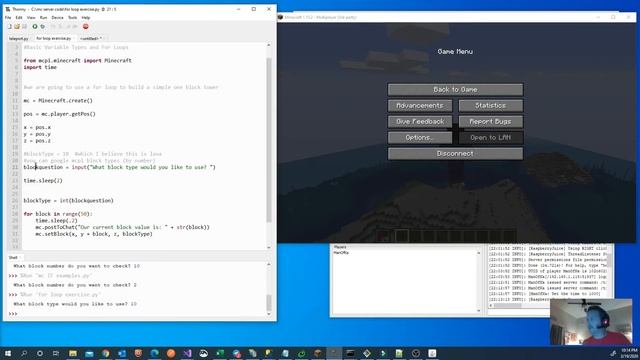Click the 'for block in range(50):' code line
The image size is (640, 360).
pos(58,214)
